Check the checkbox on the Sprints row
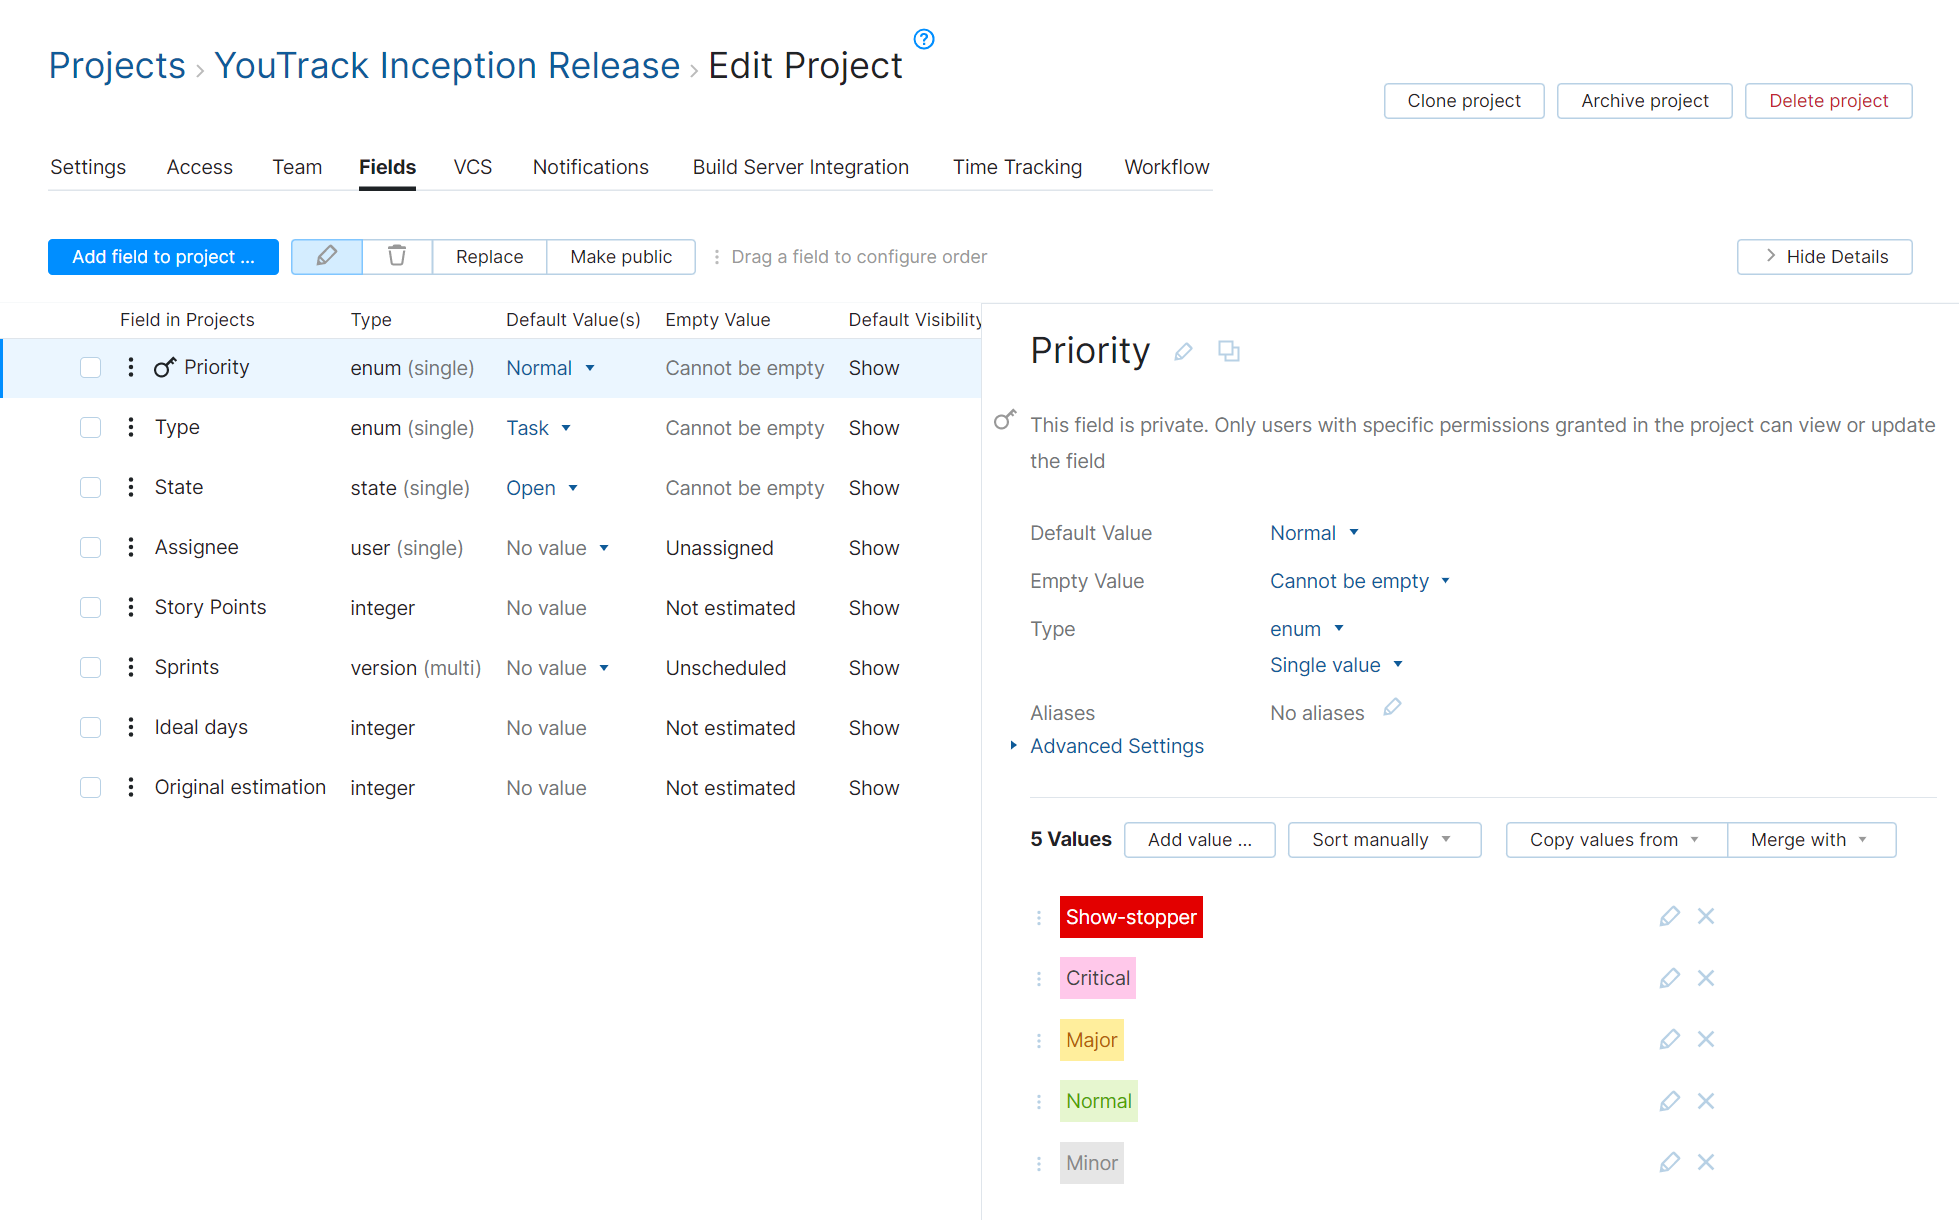This screenshot has height=1220, width=1959. (90, 667)
